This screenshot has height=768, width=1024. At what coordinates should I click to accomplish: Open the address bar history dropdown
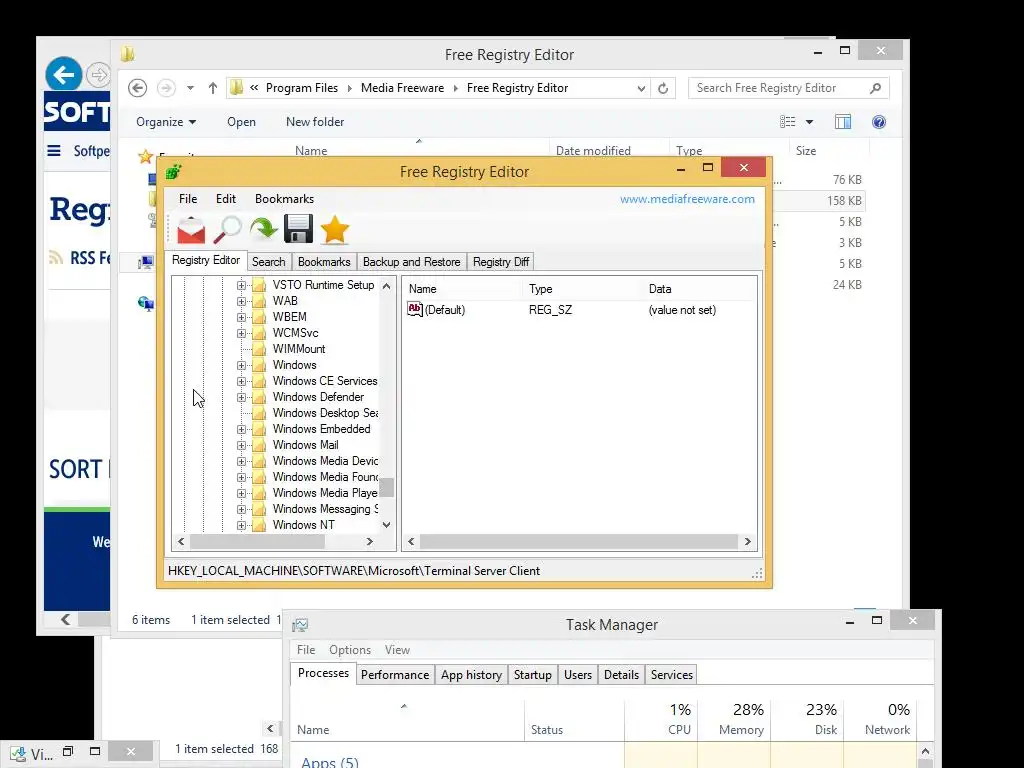coord(641,88)
